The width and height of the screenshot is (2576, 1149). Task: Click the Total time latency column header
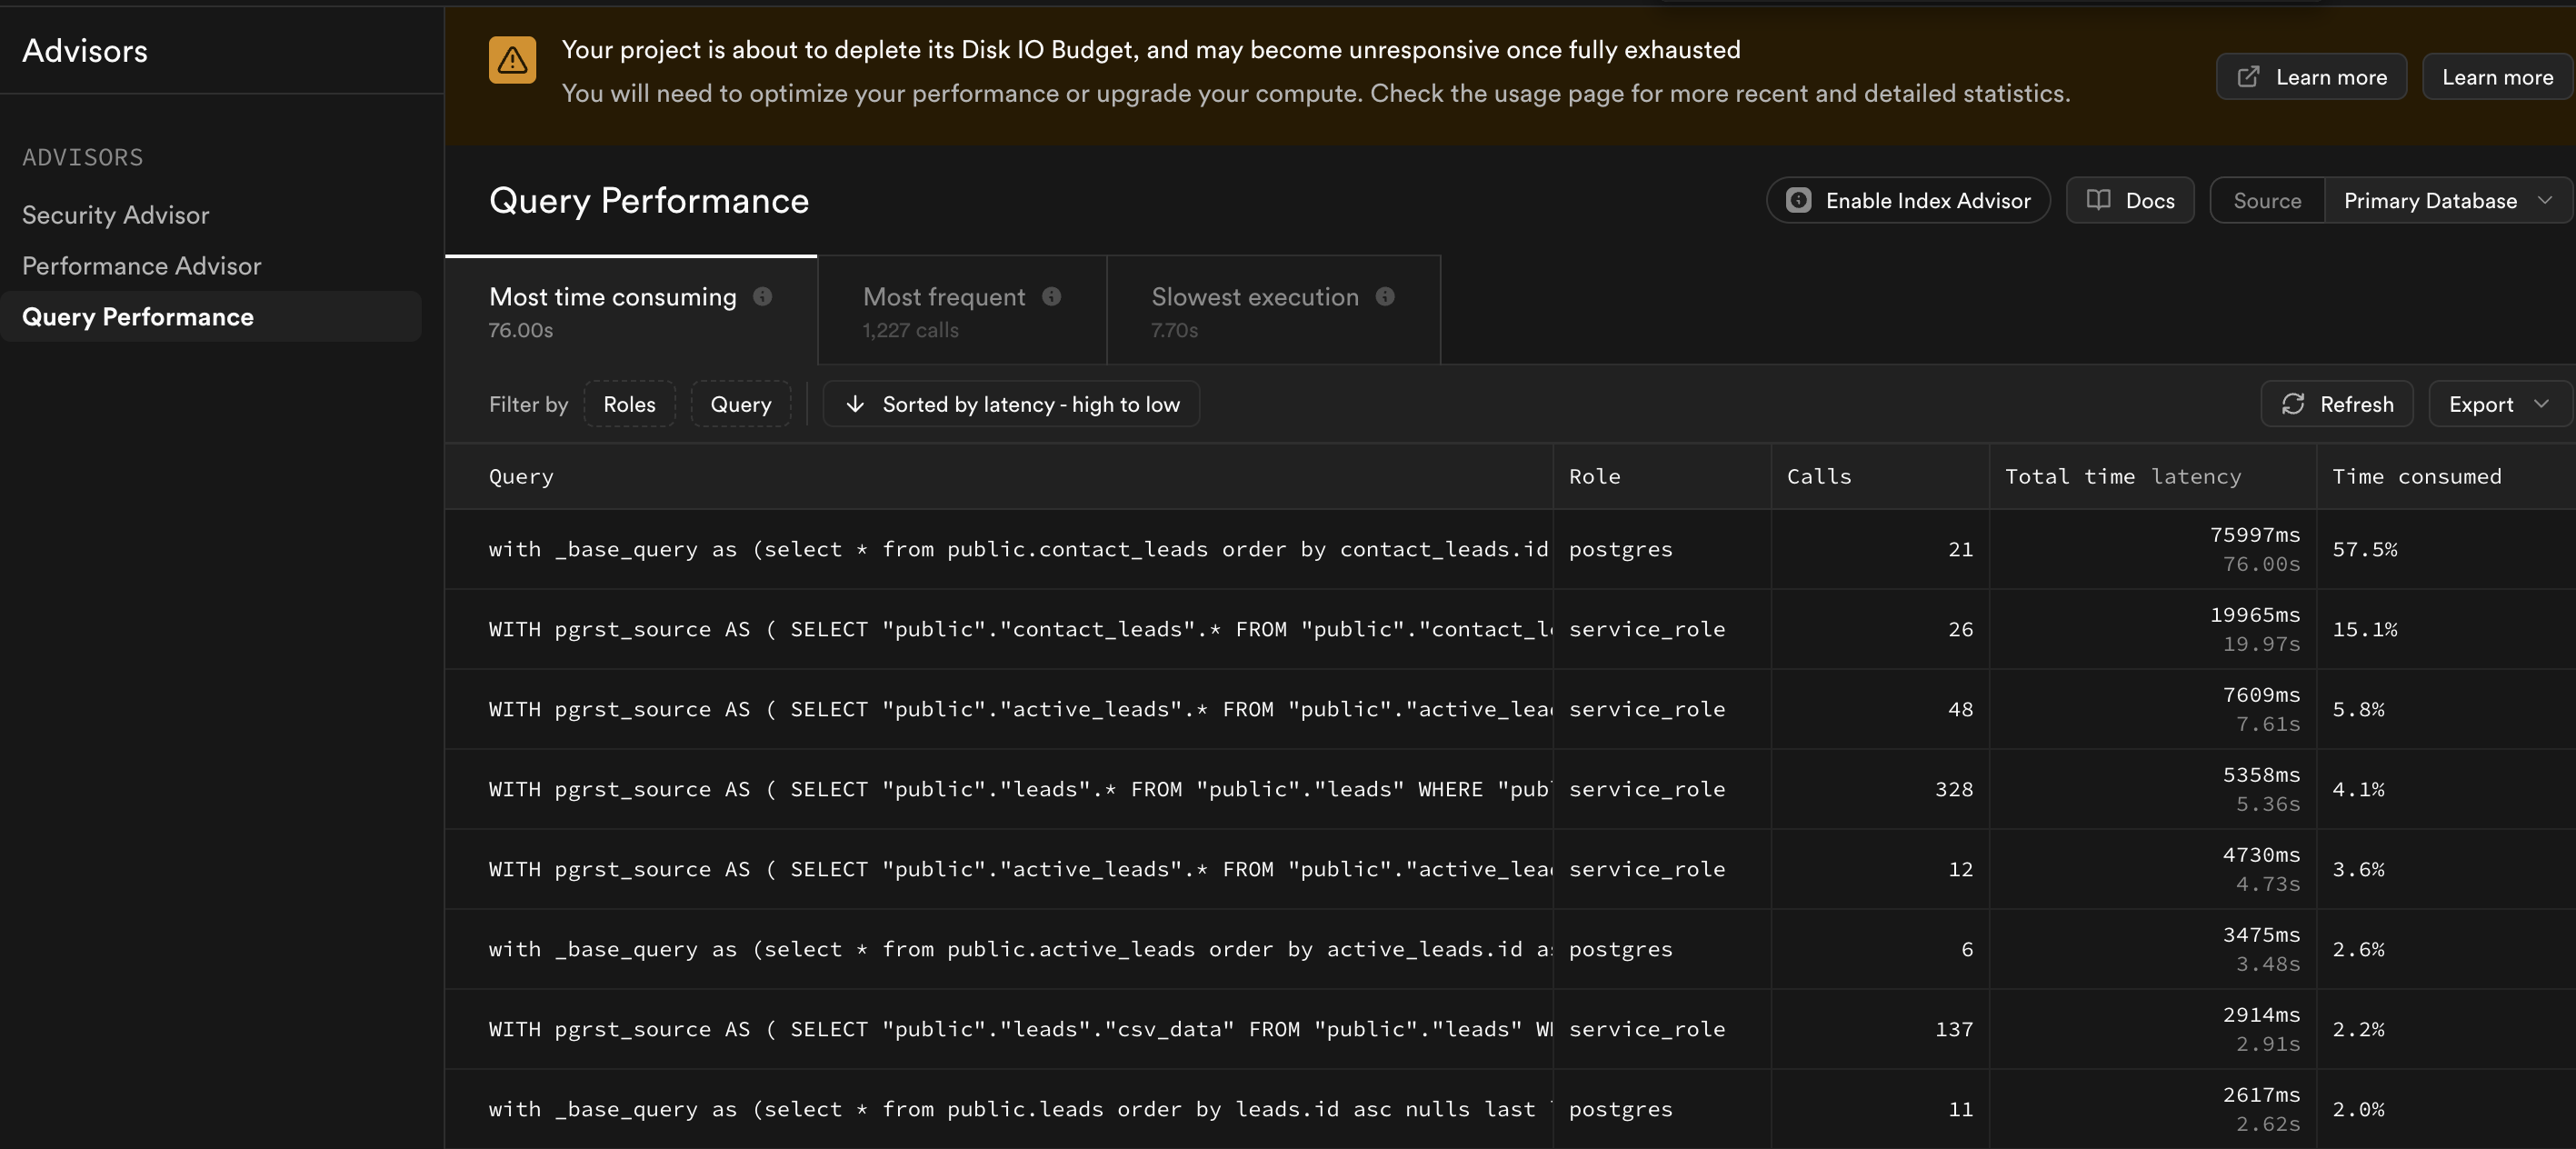[x=2122, y=477]
